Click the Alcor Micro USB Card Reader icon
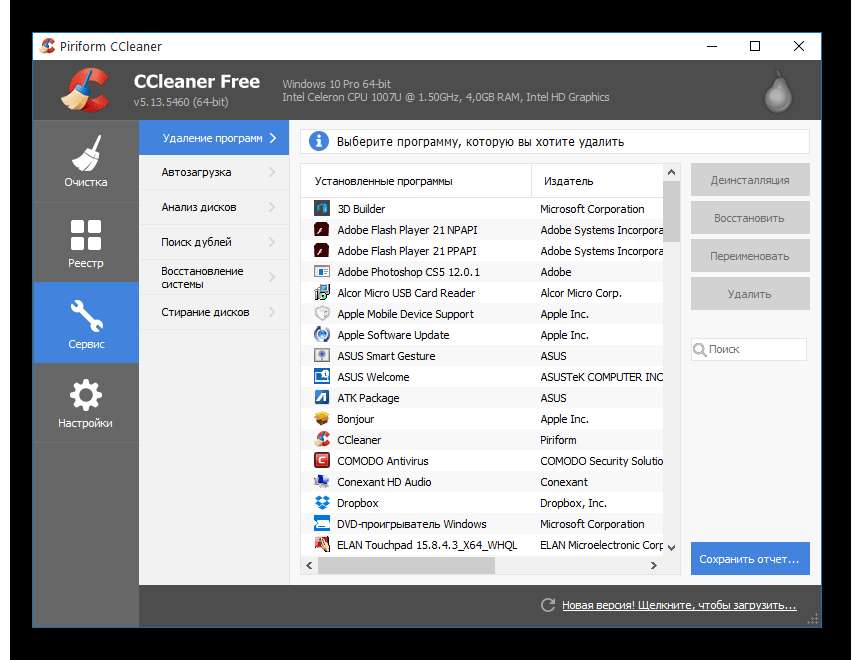Screen dimensions: 854x660 [321, 292]
